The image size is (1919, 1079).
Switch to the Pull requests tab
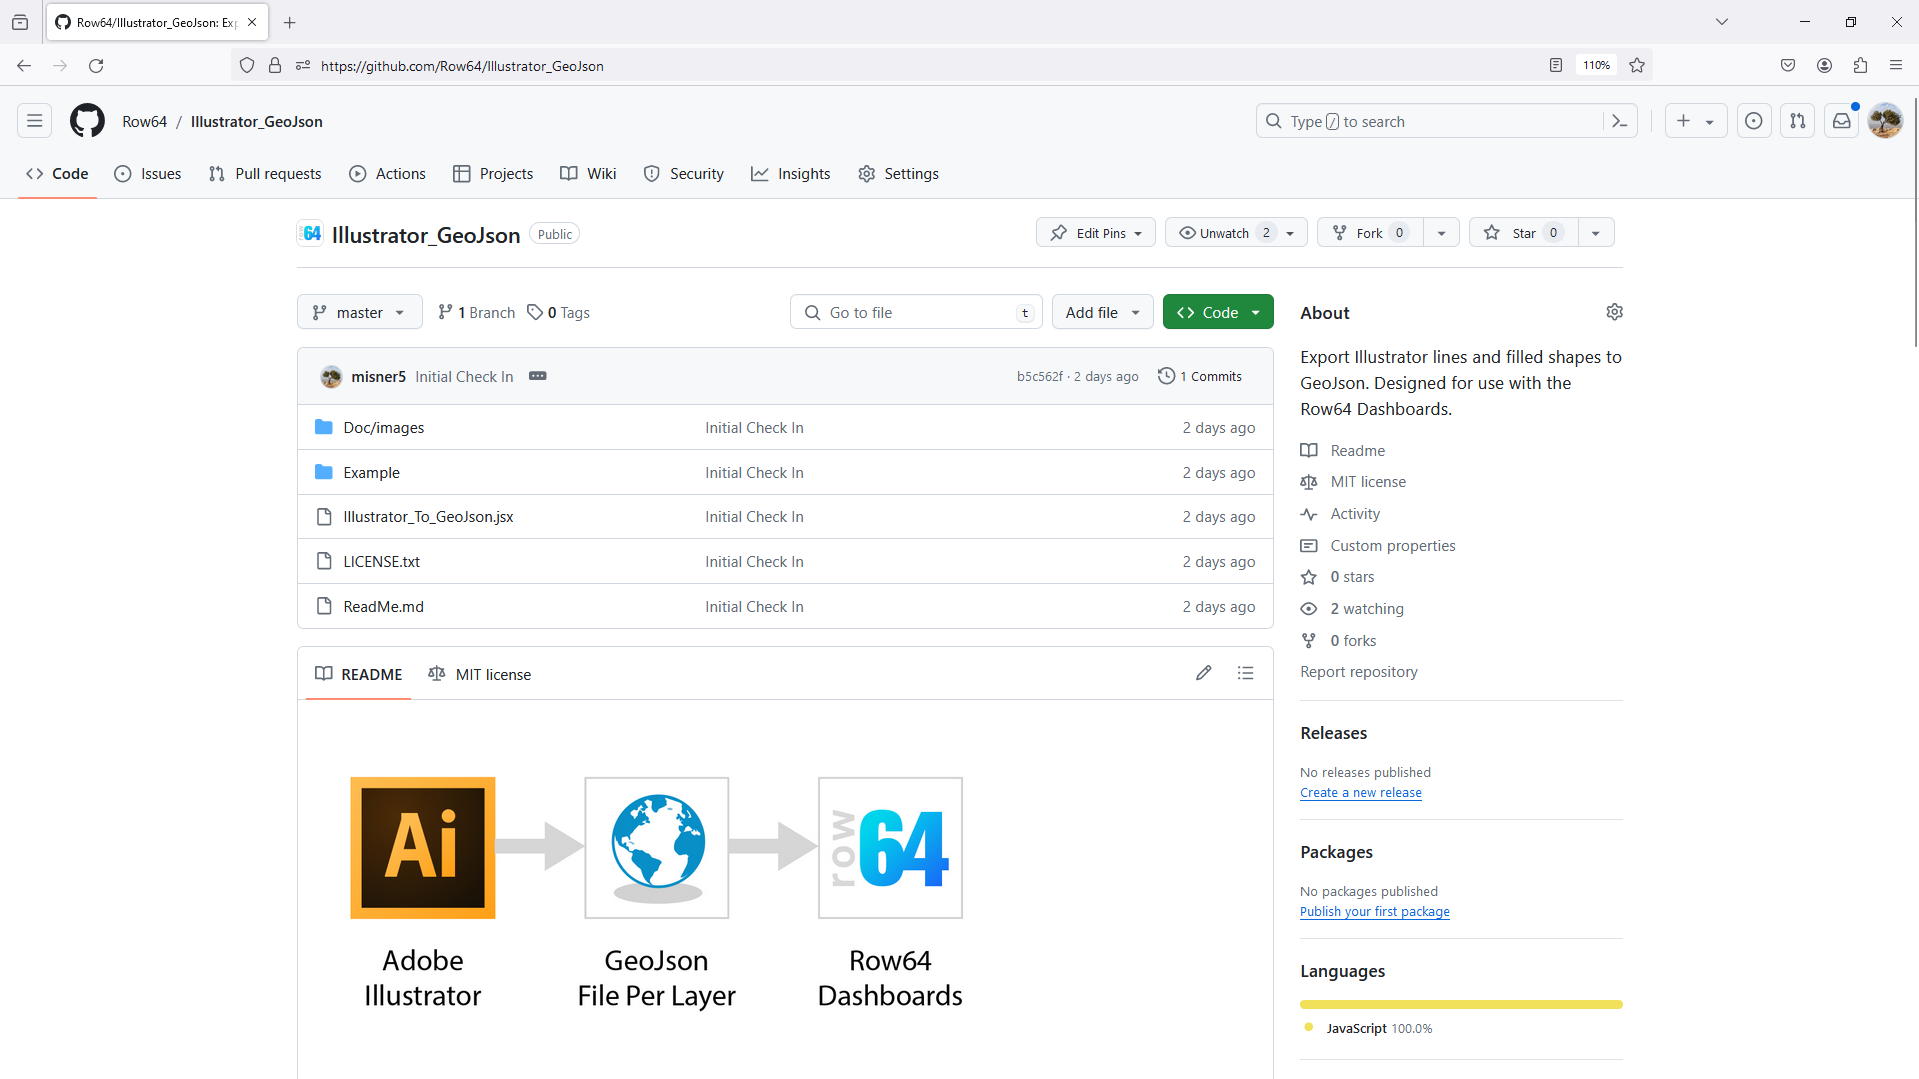click(265, 173)
